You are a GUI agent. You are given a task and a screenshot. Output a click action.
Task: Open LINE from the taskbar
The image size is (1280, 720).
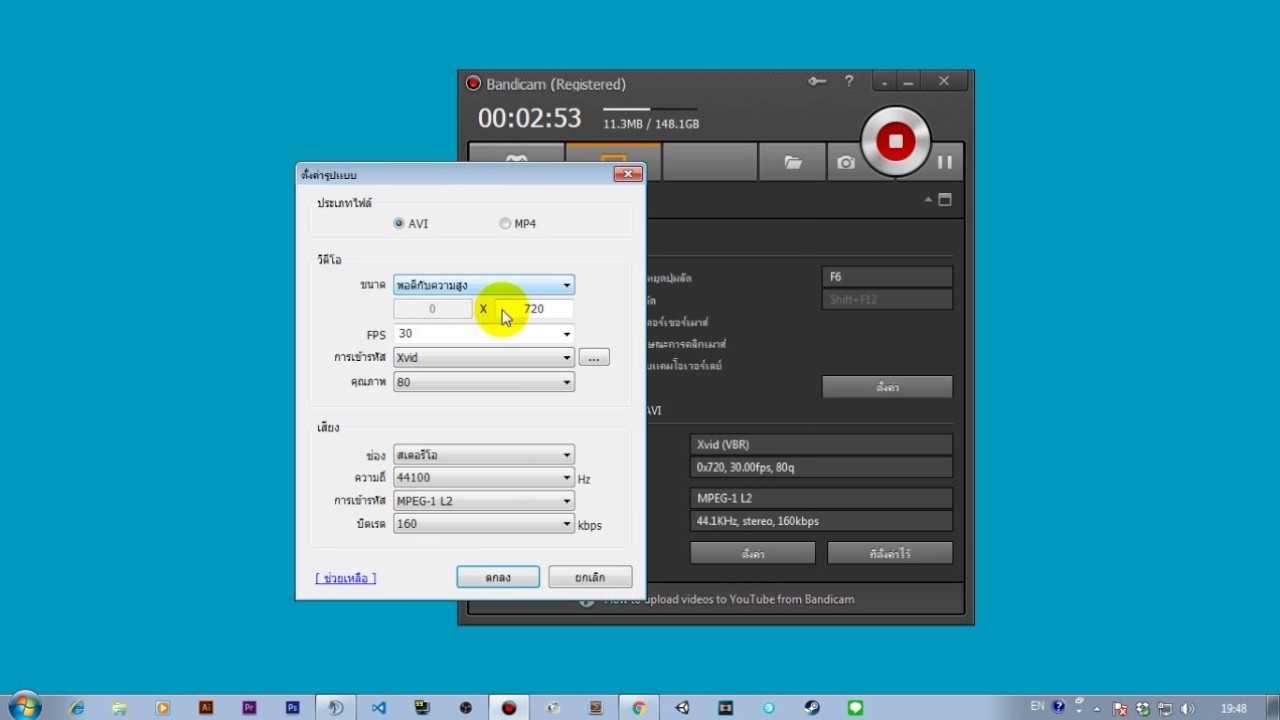(855, 708)
